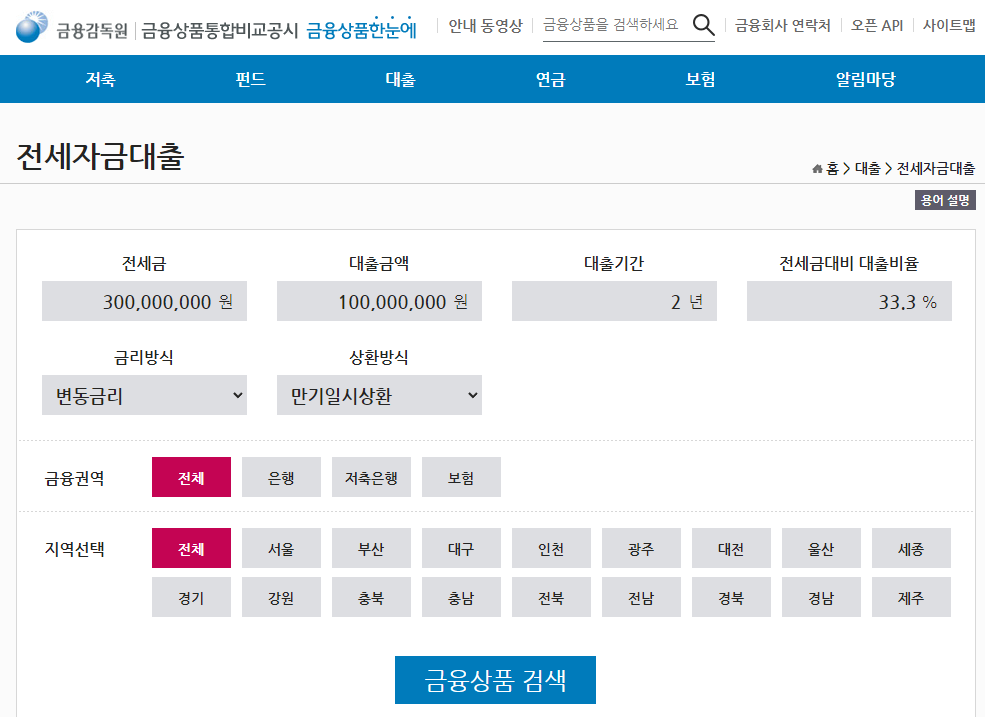985x717 pixels.
Task: Click the 전세금대비 대출비율 field
Action: tap(849, 301)
